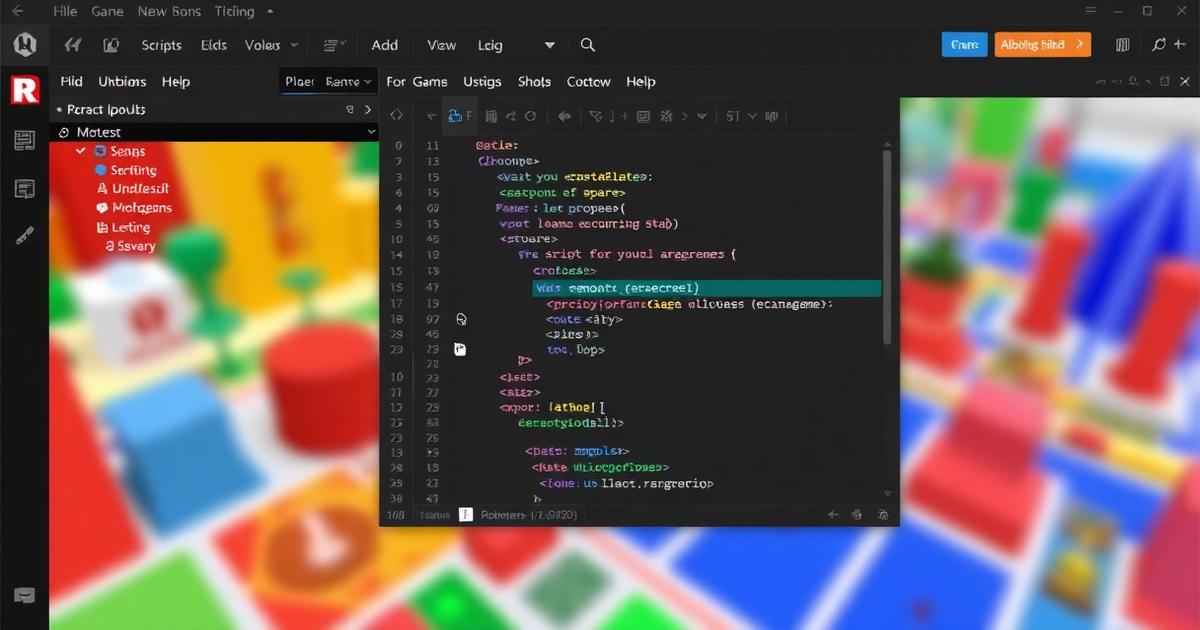Expand the Voles dropdown arrow
Screen dimensions: 1200x630
tap(294, 45)
